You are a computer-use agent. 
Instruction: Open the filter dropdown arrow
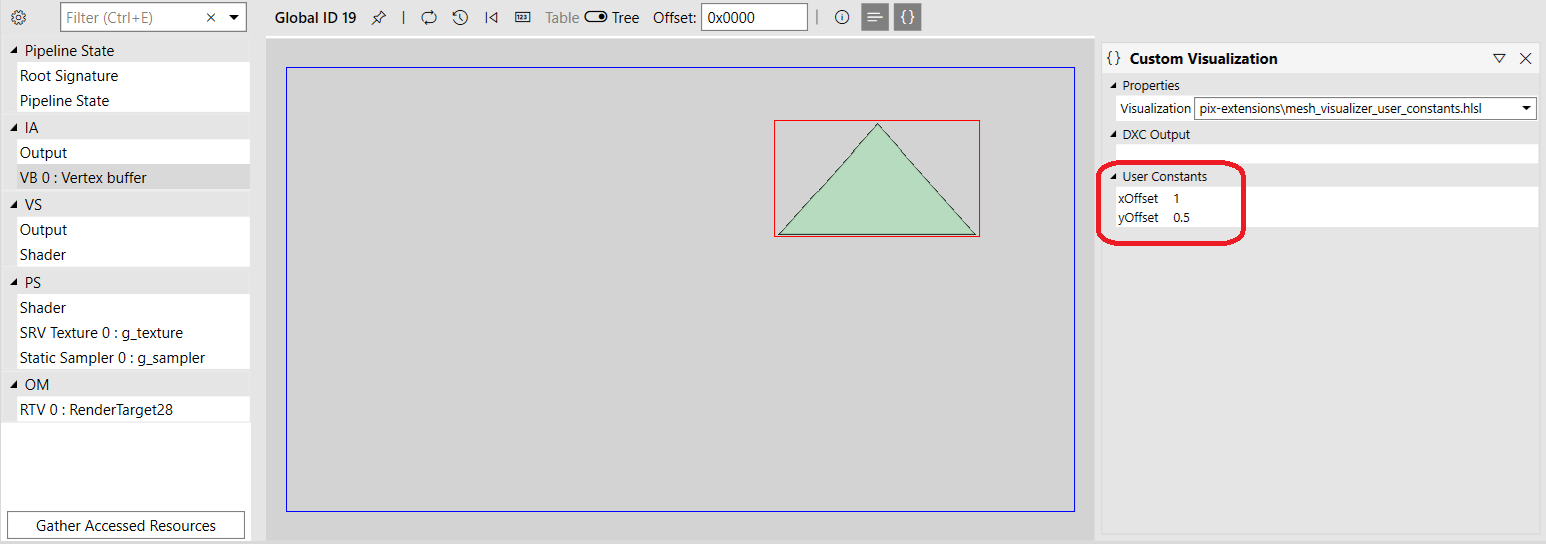pos(234,18)
